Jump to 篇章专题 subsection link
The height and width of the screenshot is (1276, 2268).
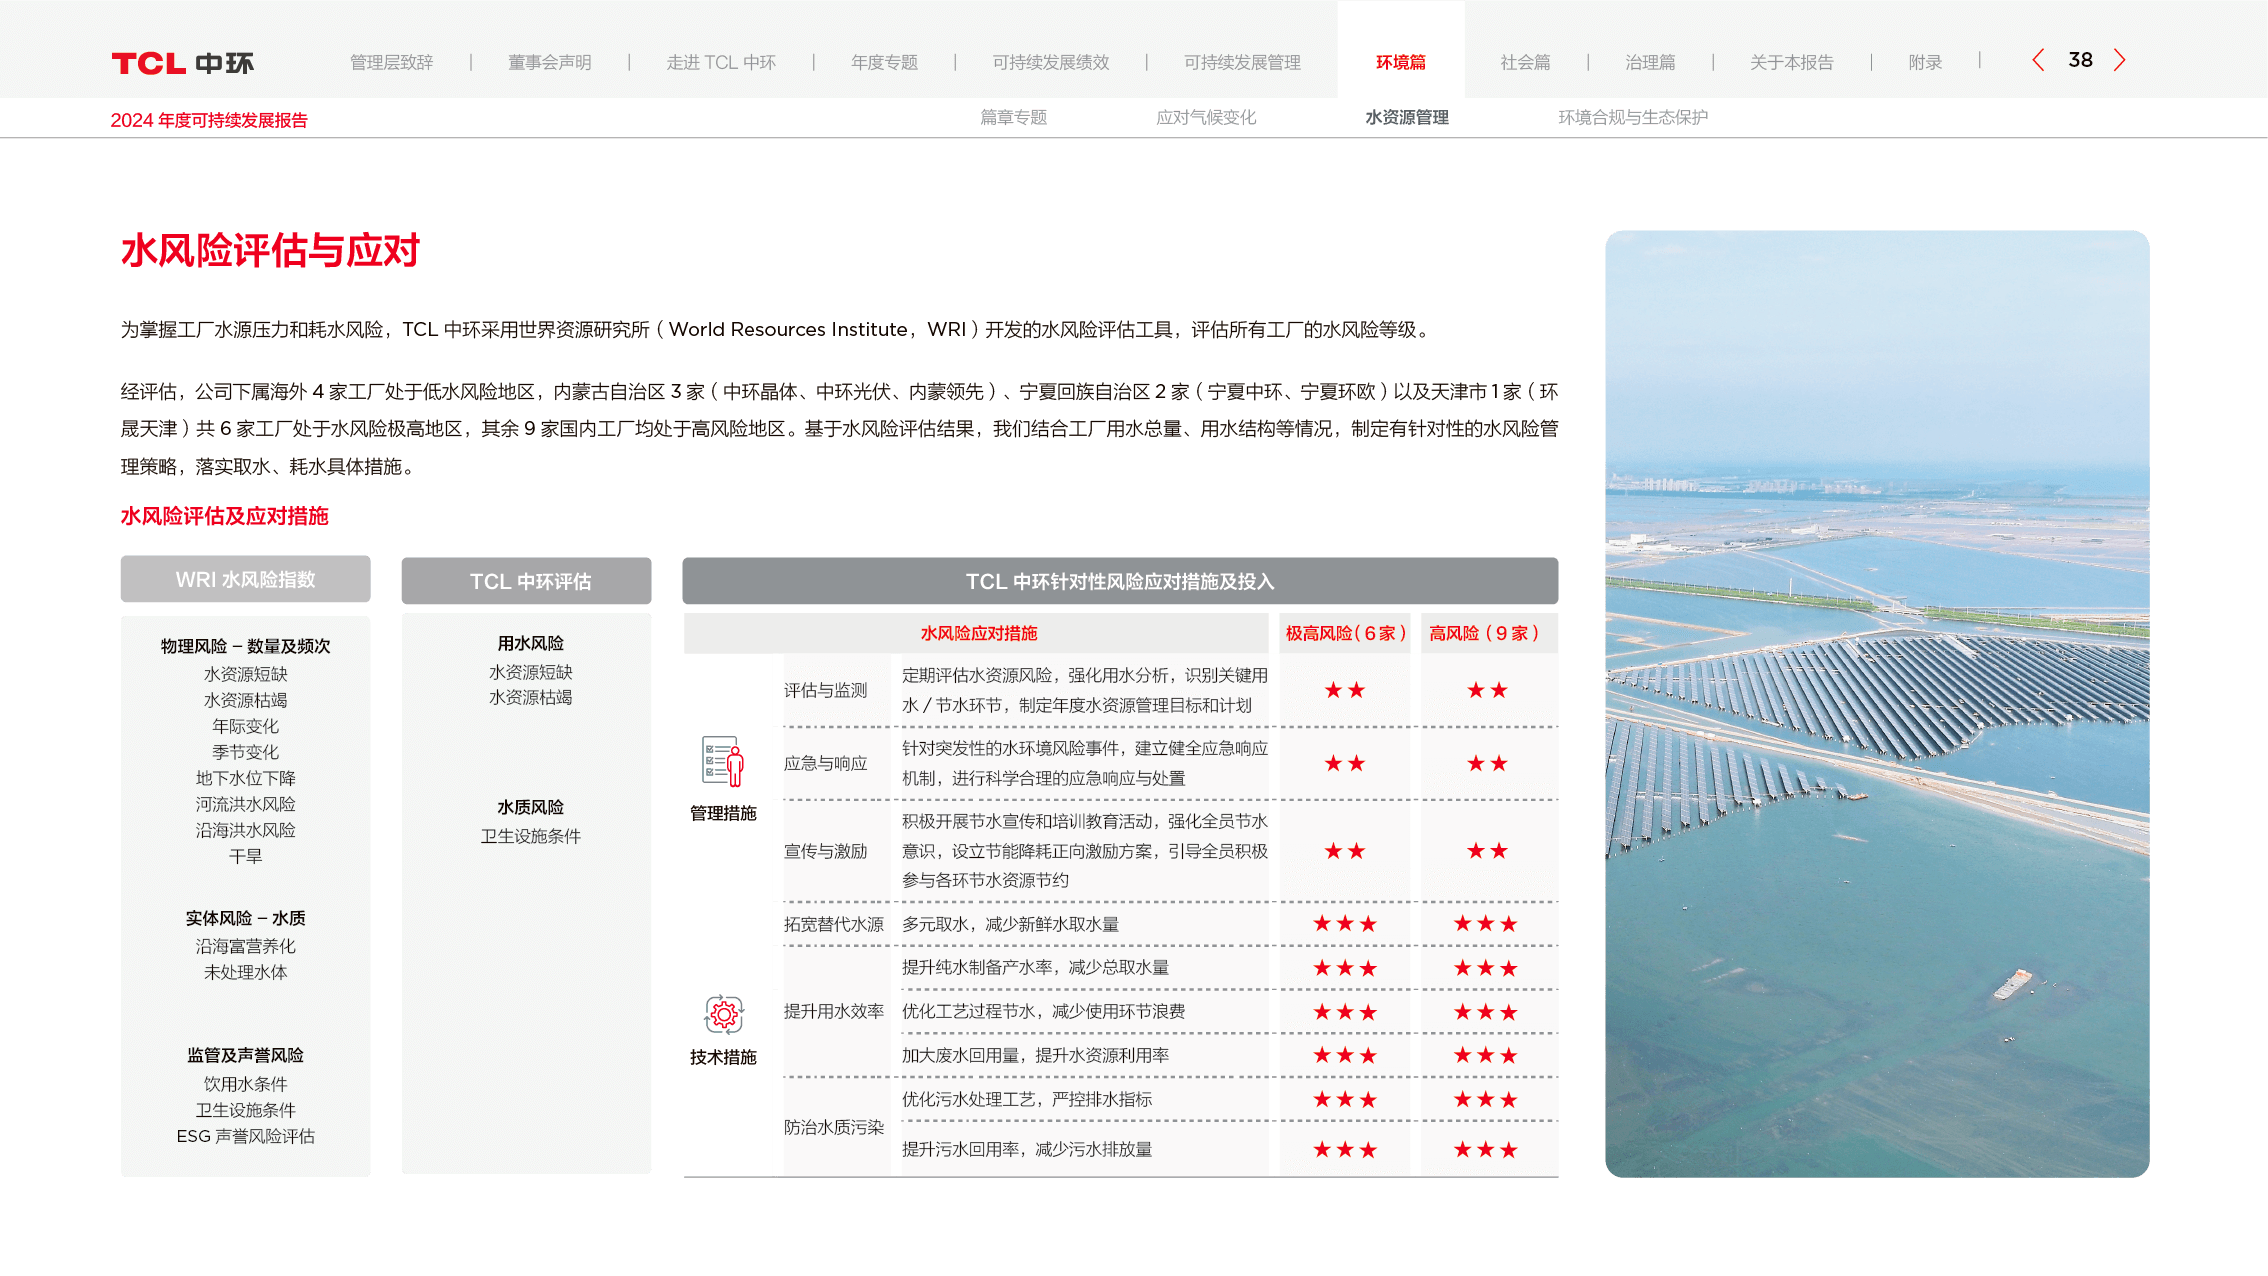tap(1013, 117)
